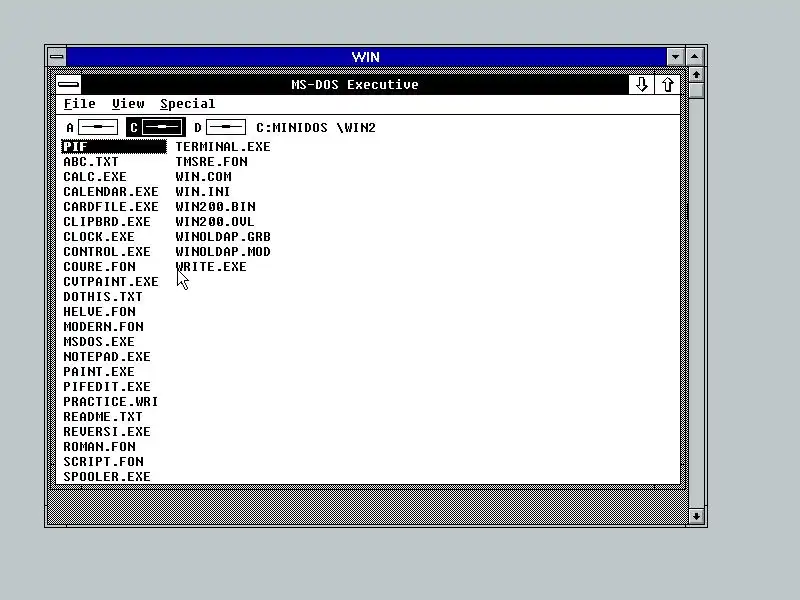Click the WIN window scrollbar down arrow
Screen dimensions: 800x600
click(696, 516)
